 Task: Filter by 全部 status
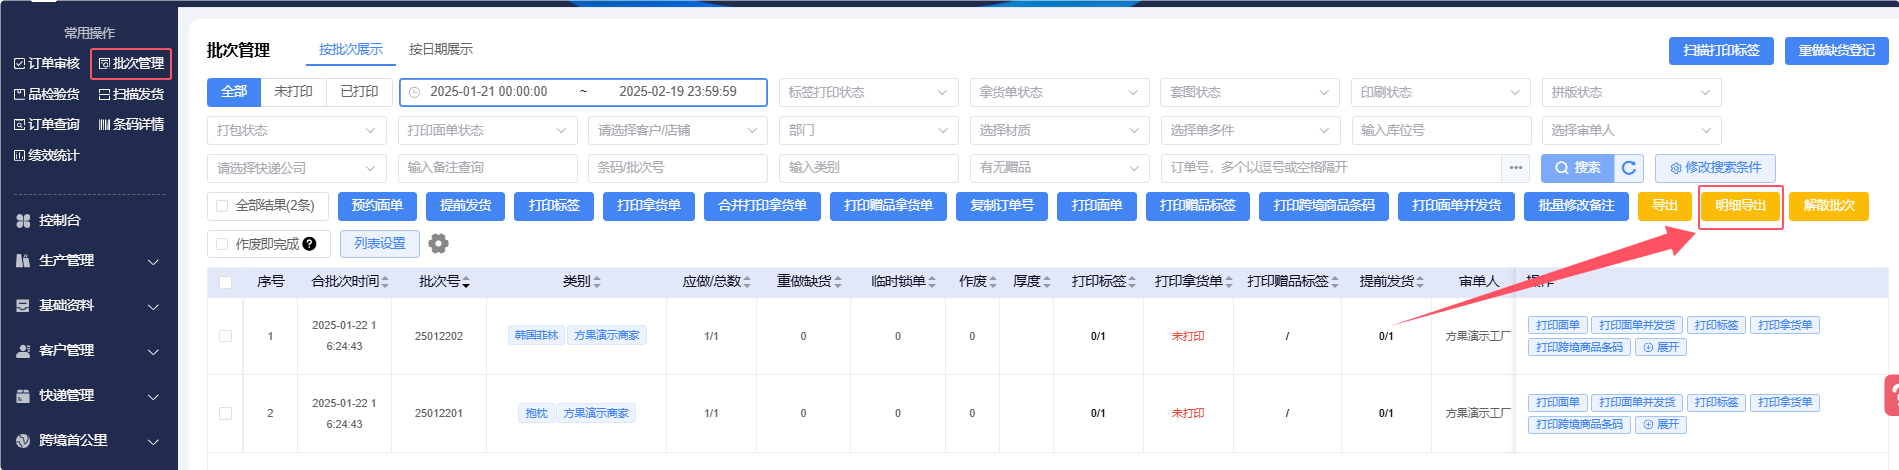tap(234, 92)
